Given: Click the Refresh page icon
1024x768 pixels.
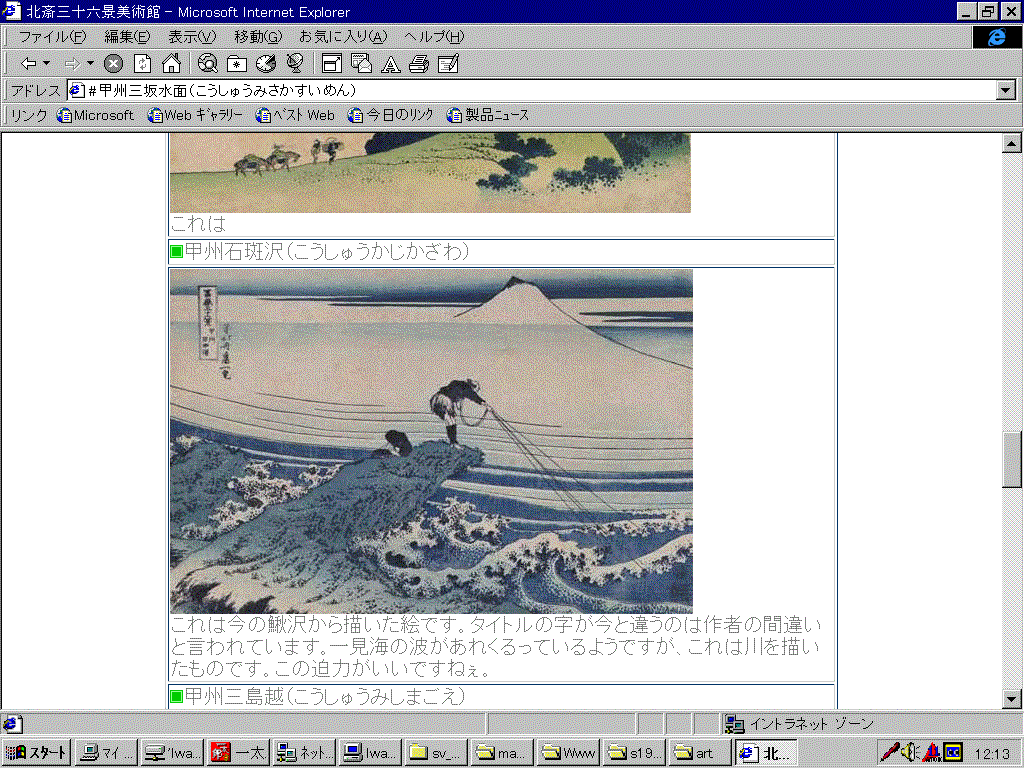Looking at the screenshot, I should tap(142, 63).
